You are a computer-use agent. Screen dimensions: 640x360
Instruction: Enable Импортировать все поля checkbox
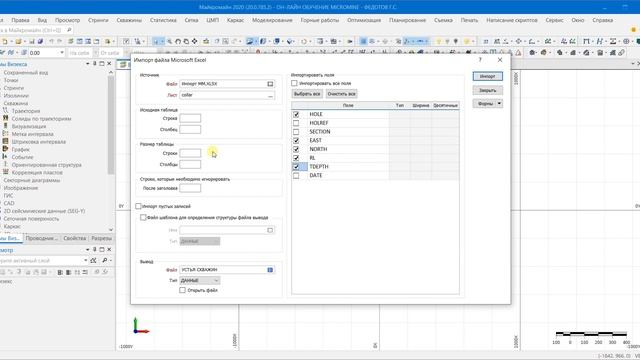tap(294, 83)
